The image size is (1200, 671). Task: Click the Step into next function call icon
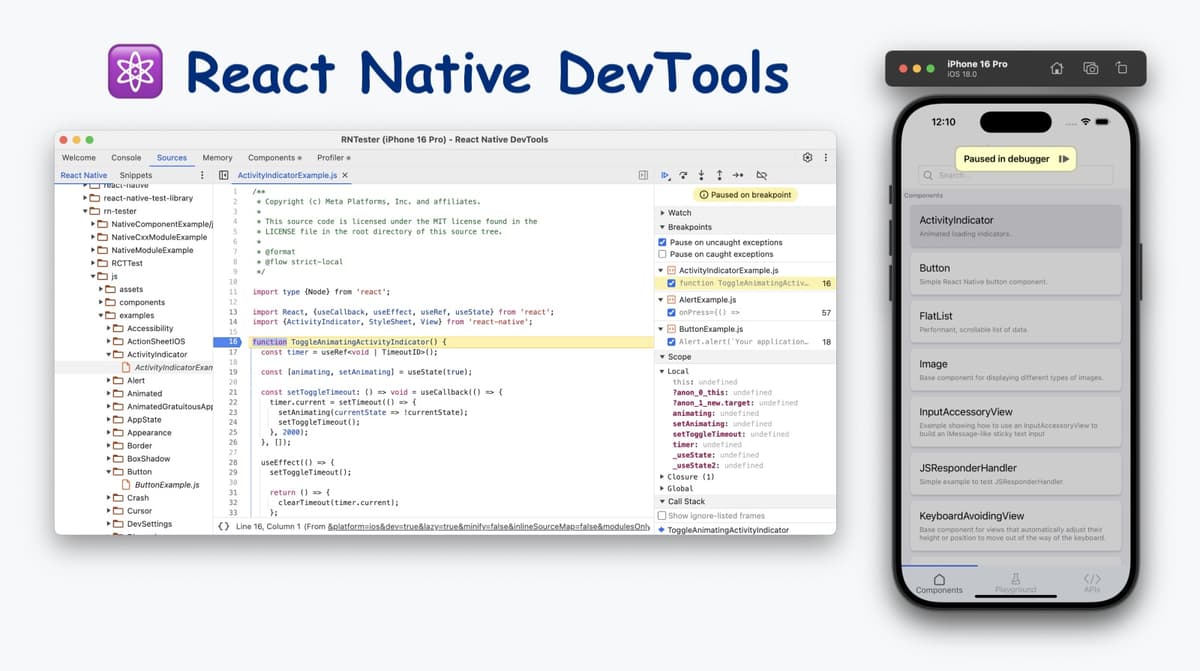[702, 175]
